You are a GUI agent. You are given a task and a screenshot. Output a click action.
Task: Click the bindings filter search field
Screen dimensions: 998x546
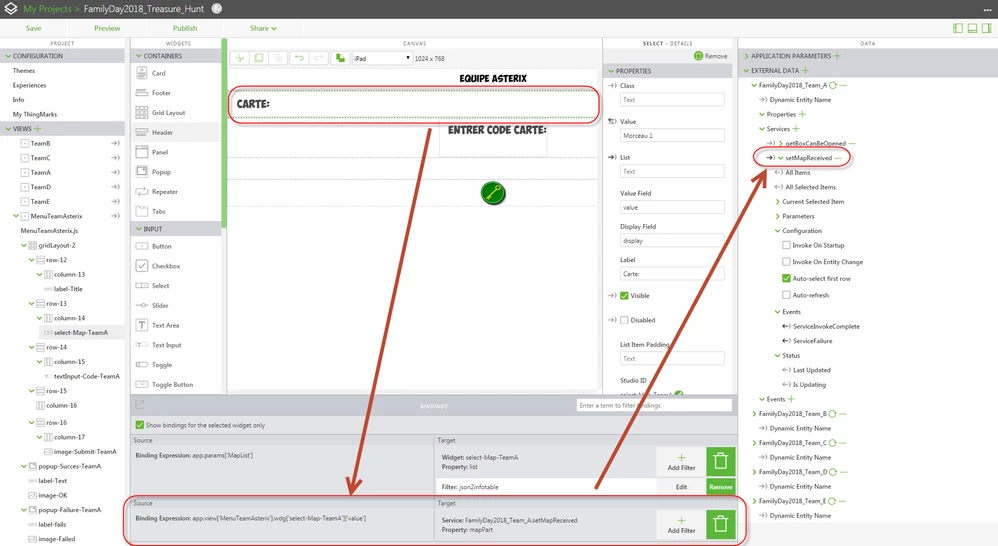(x=654, y=405)
